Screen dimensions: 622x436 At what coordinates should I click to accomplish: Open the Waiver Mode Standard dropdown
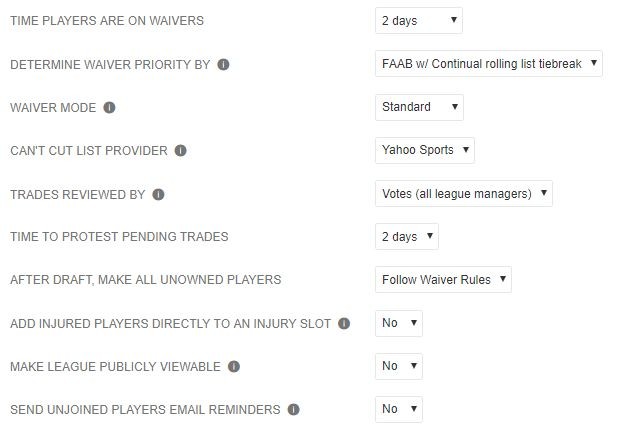419,107
